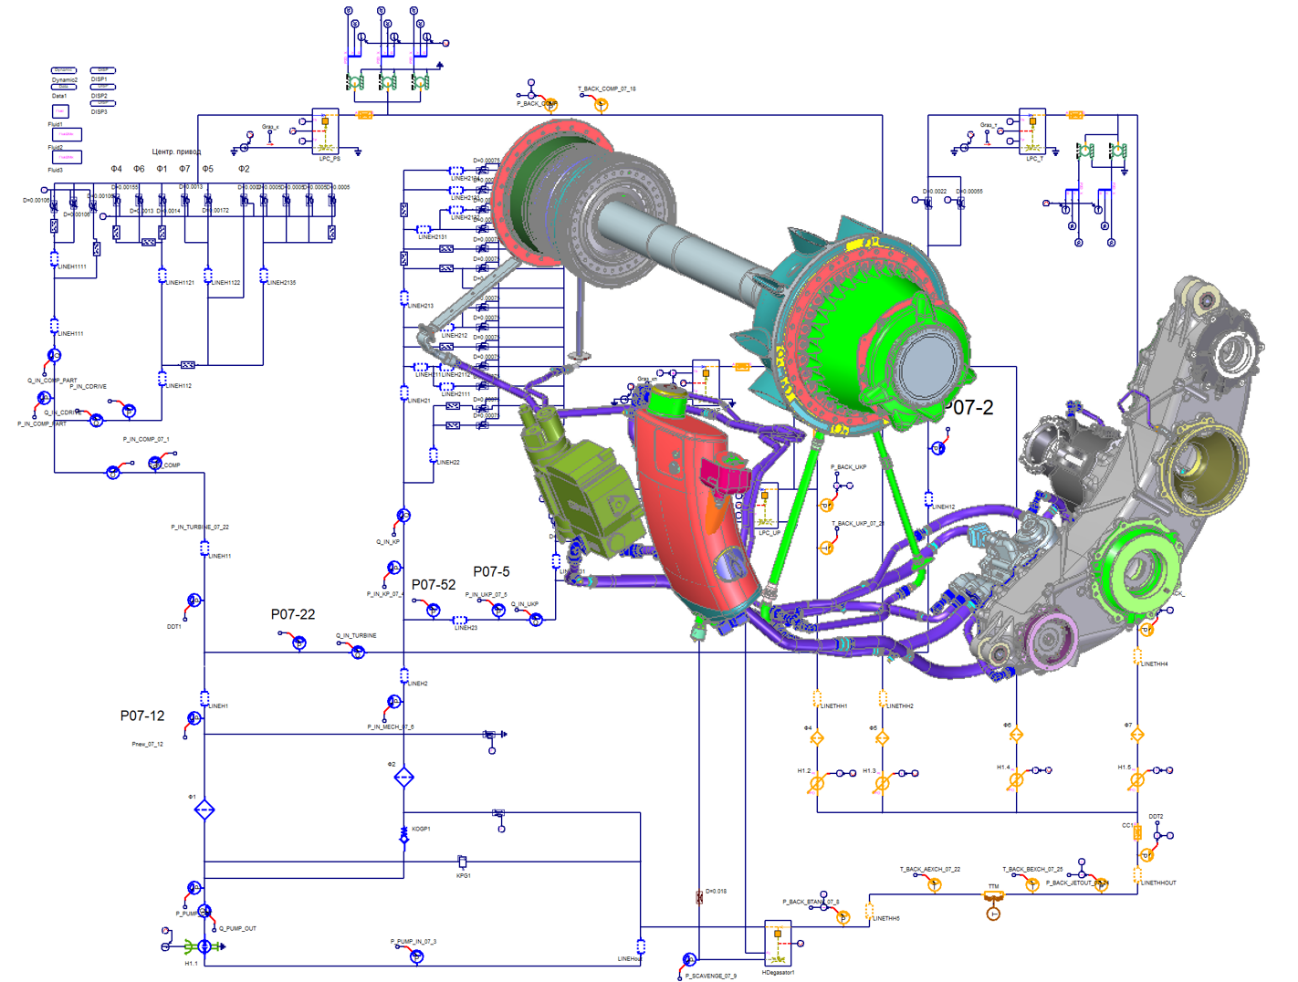Click the H1.1 pump symbol
Viewport: 1298px width, 982px height.
[x=204, y=946]
